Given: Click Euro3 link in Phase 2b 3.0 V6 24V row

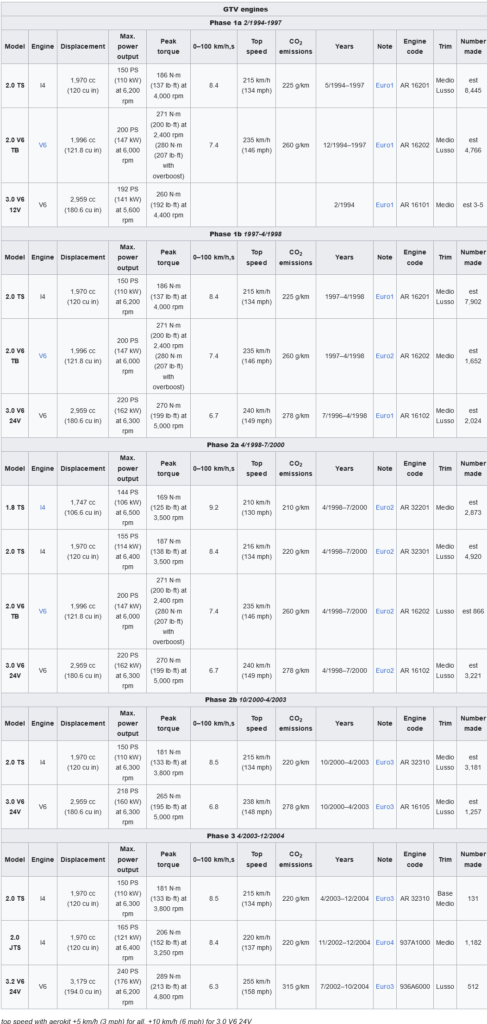Looking at the screenshot, I should click(385, 807).
